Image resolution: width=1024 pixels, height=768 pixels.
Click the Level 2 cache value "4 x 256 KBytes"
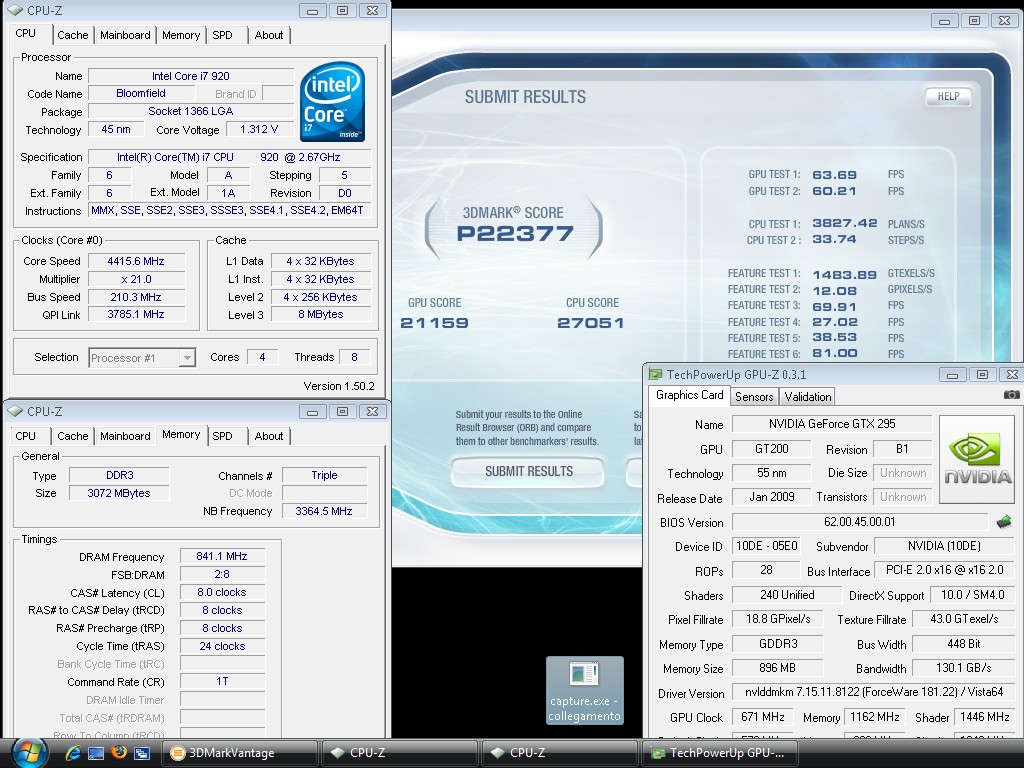[321, 297]
